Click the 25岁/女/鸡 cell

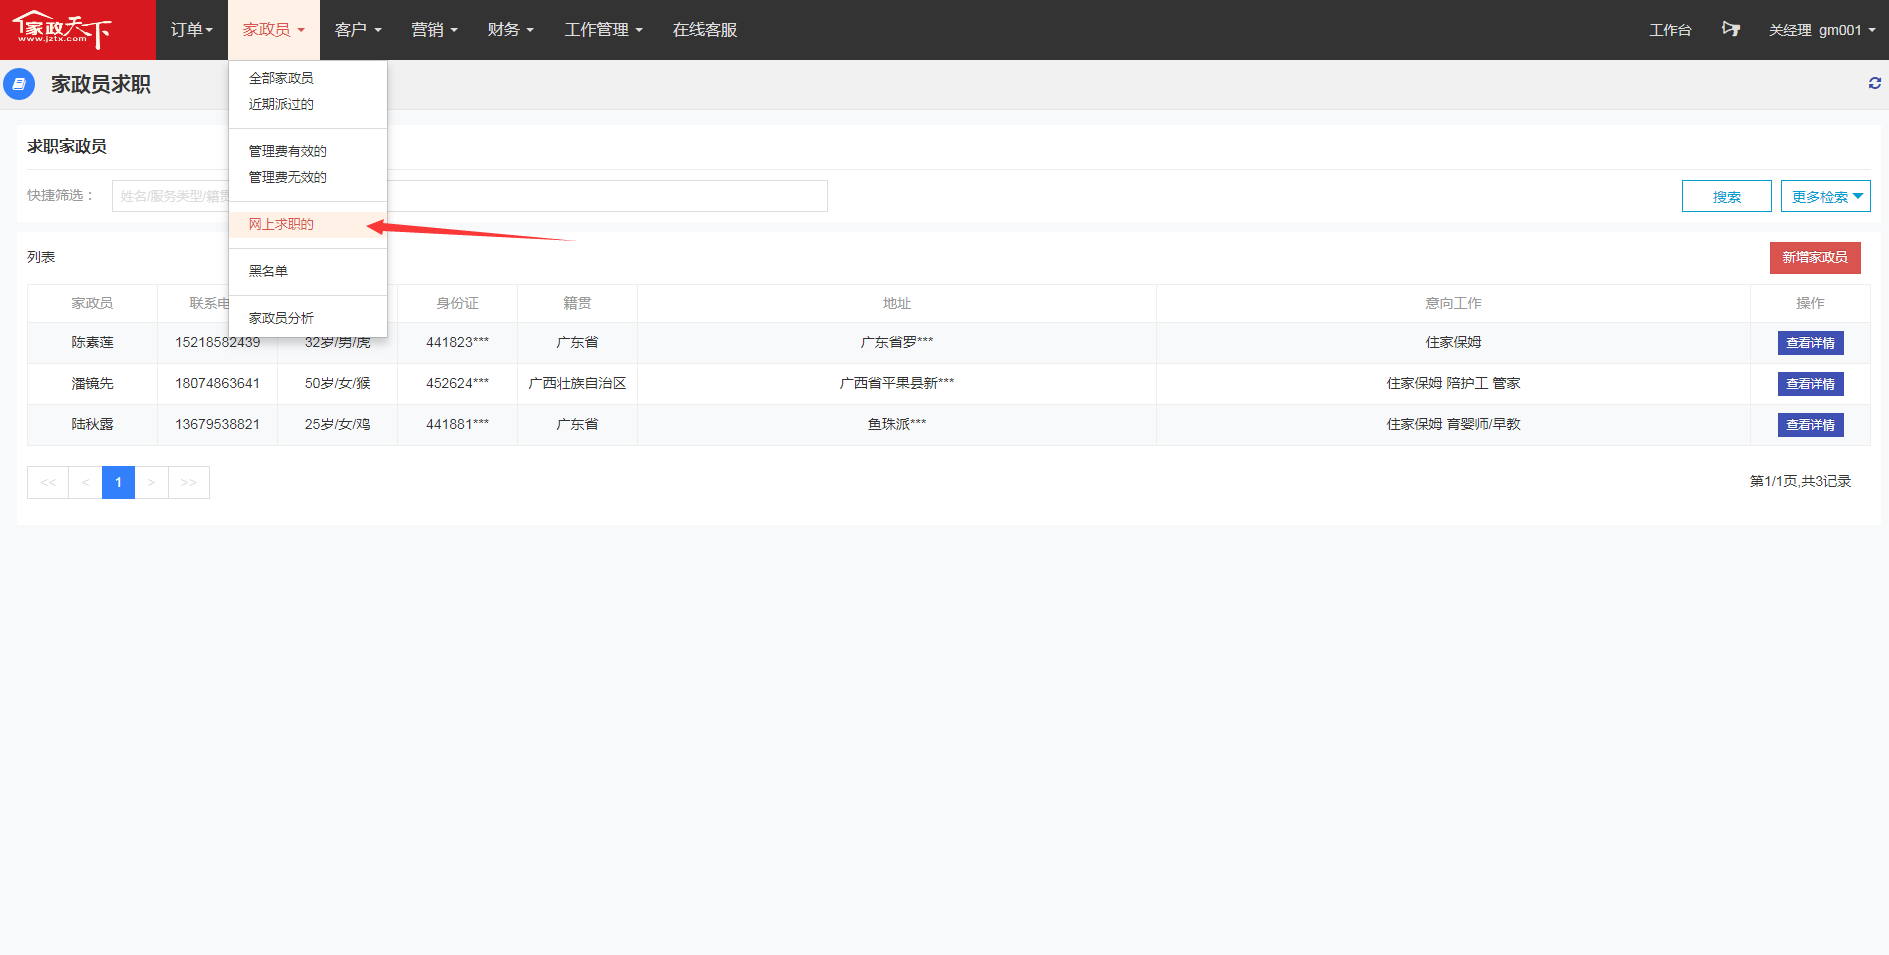tap(337, 424)
